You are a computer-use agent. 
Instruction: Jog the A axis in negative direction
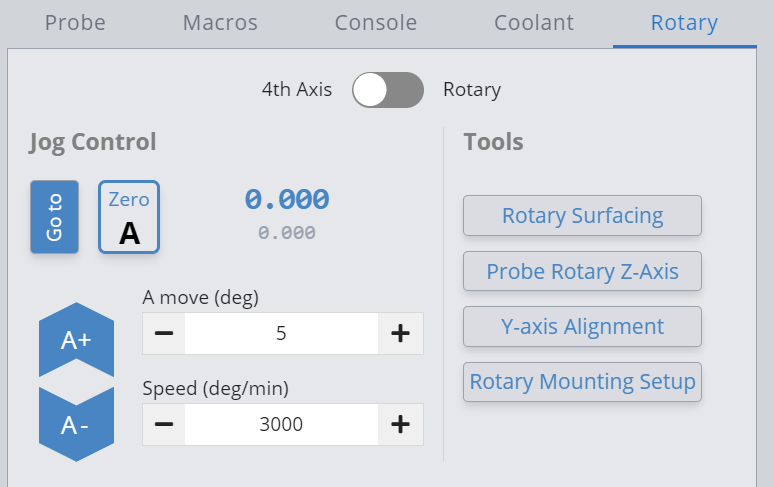coord(76,425)
